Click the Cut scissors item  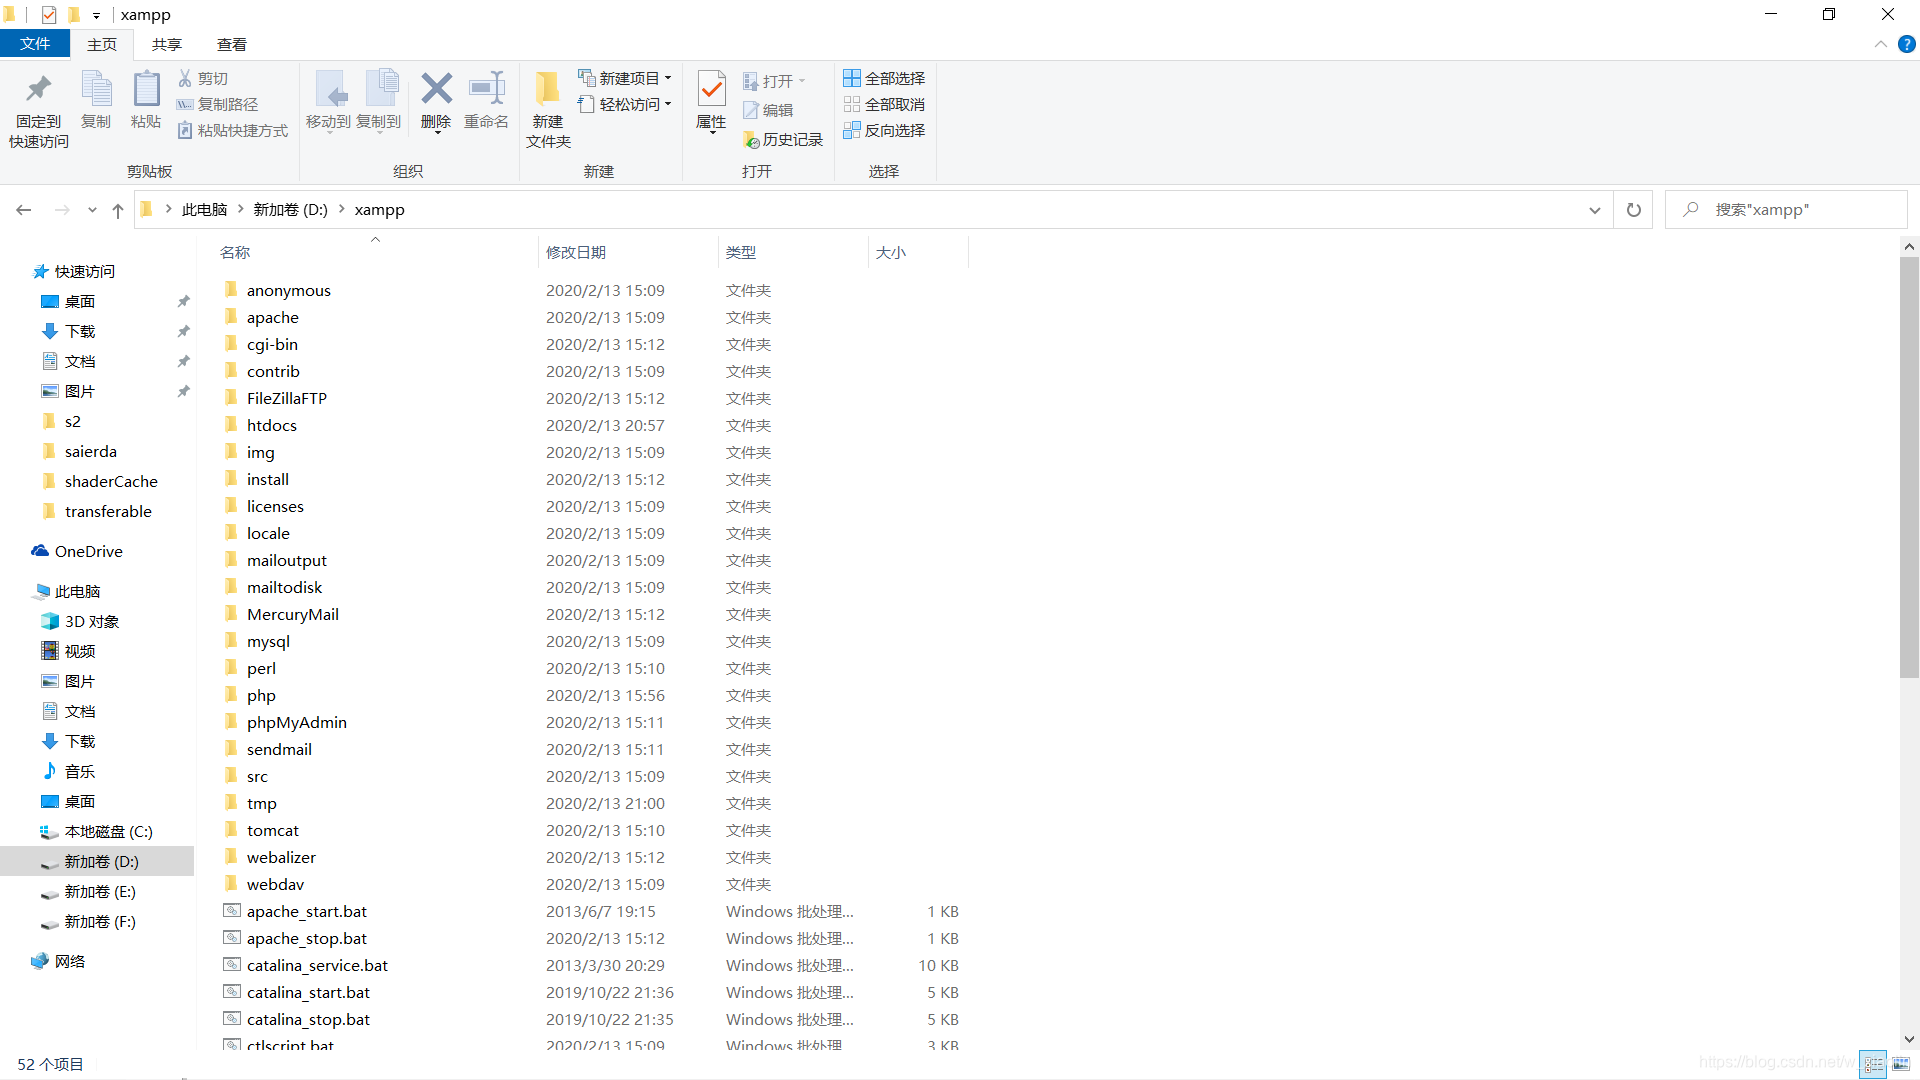pos(203,78)
